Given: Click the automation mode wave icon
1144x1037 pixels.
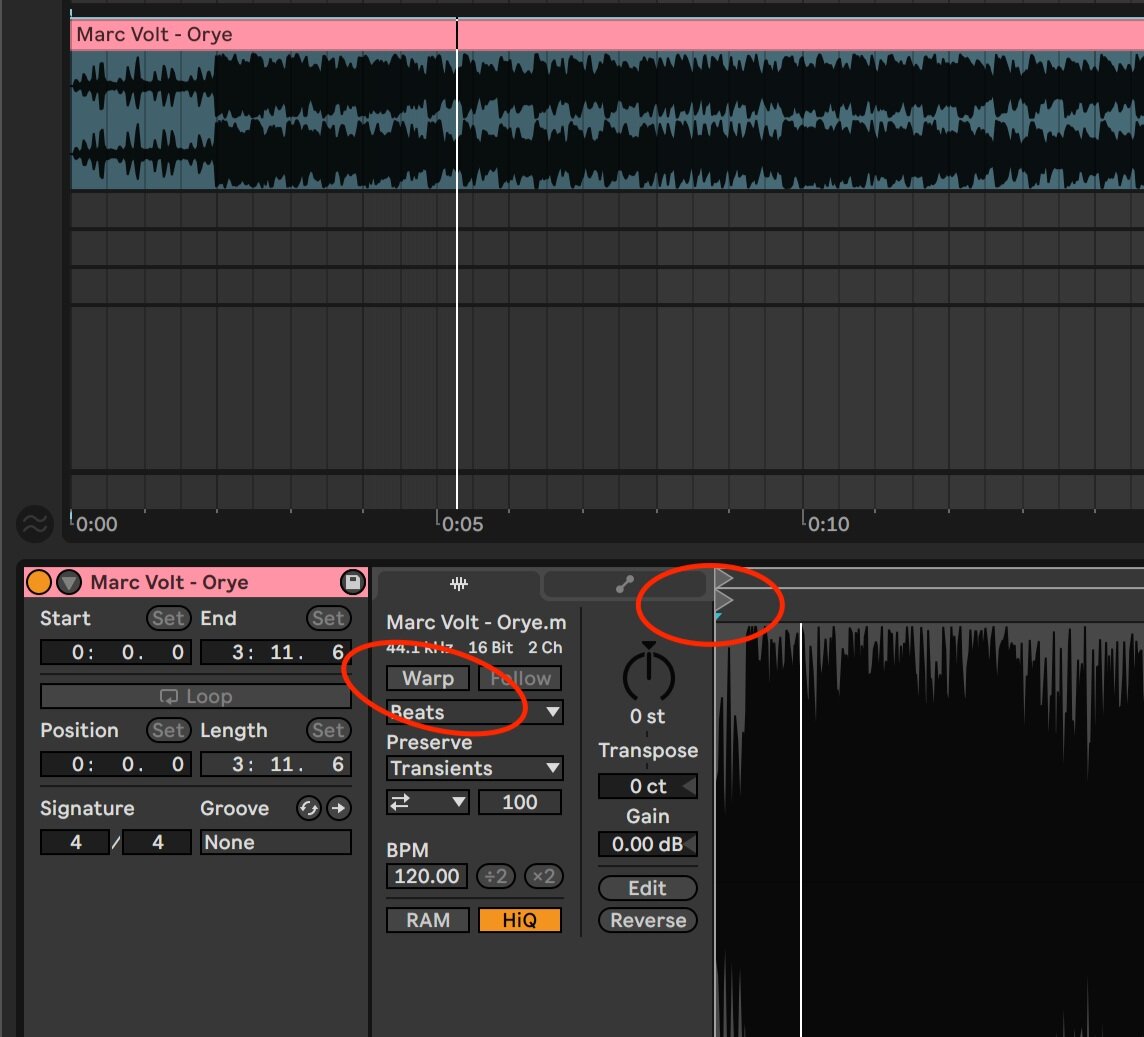Looking at the screenshot, I should (34, 523).
